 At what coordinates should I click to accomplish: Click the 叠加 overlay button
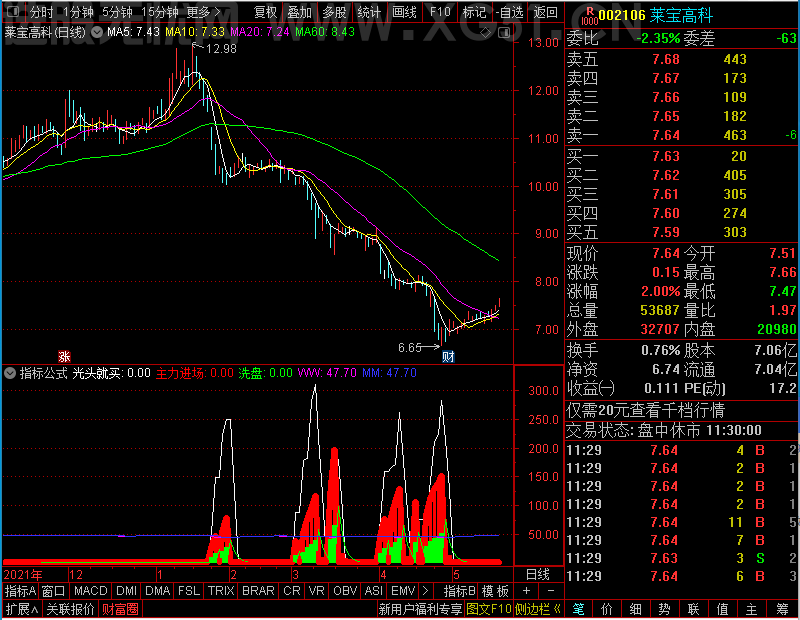coord(299,12)
